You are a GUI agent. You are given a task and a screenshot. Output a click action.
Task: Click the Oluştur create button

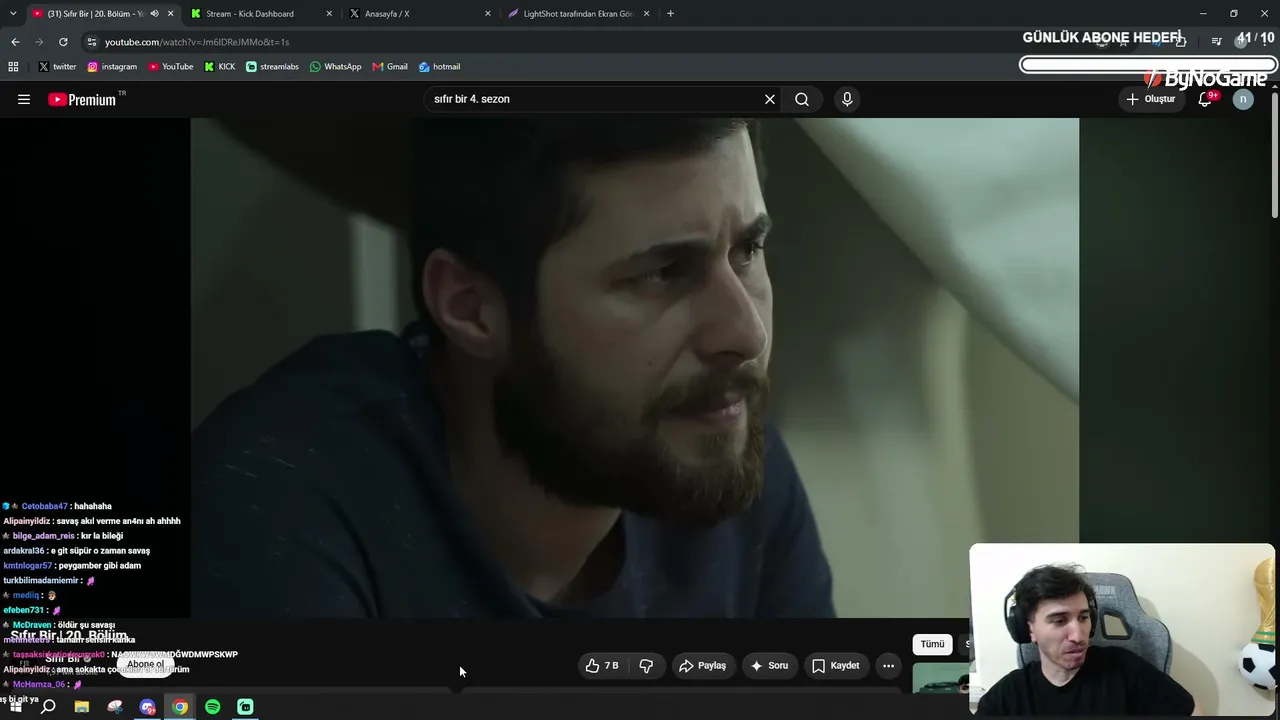pyautogui.click(x=1151, y=99)
